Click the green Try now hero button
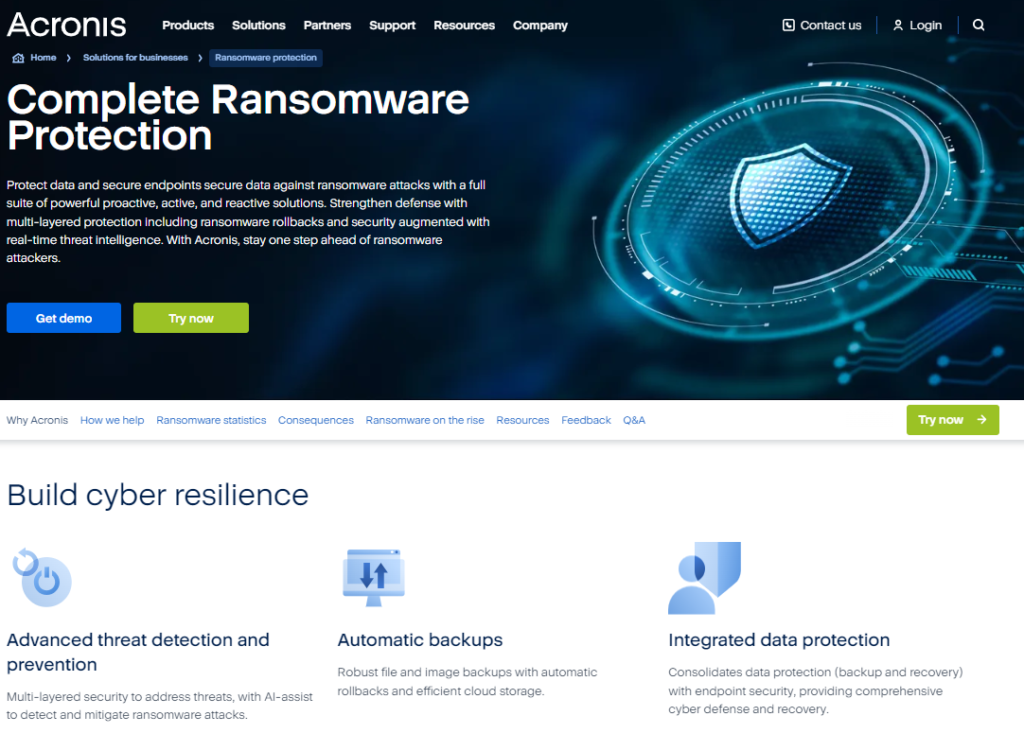 click(191, 318)
